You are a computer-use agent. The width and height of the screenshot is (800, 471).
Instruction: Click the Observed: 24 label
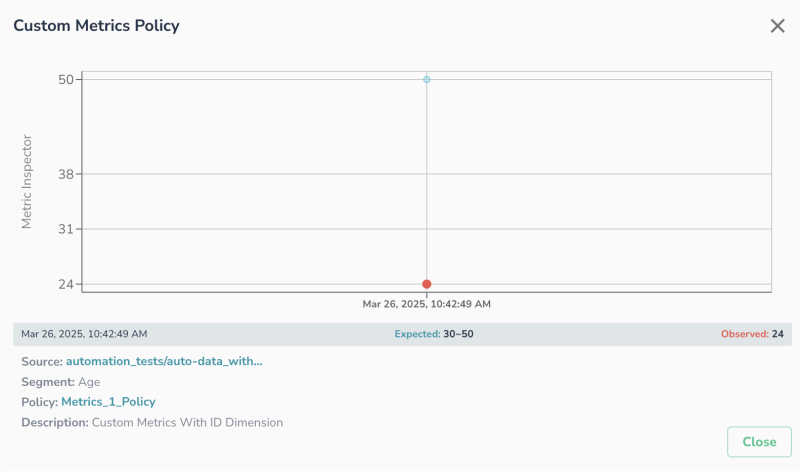[751, 334]
